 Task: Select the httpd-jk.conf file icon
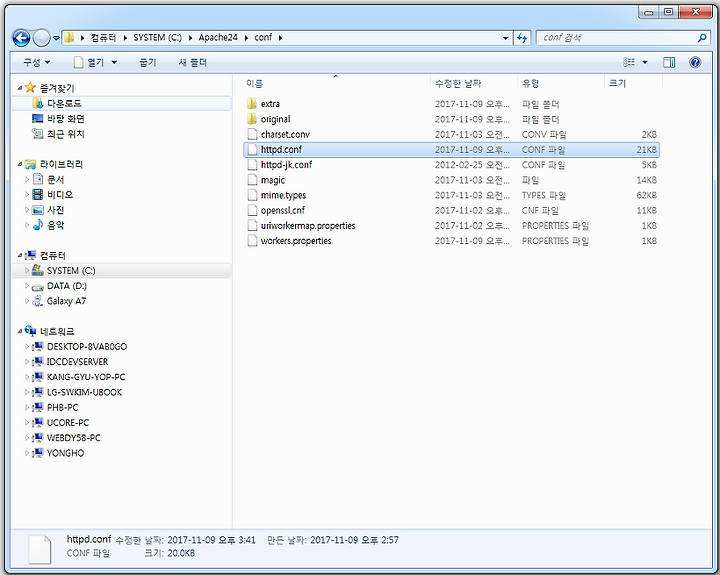[252, 164]
